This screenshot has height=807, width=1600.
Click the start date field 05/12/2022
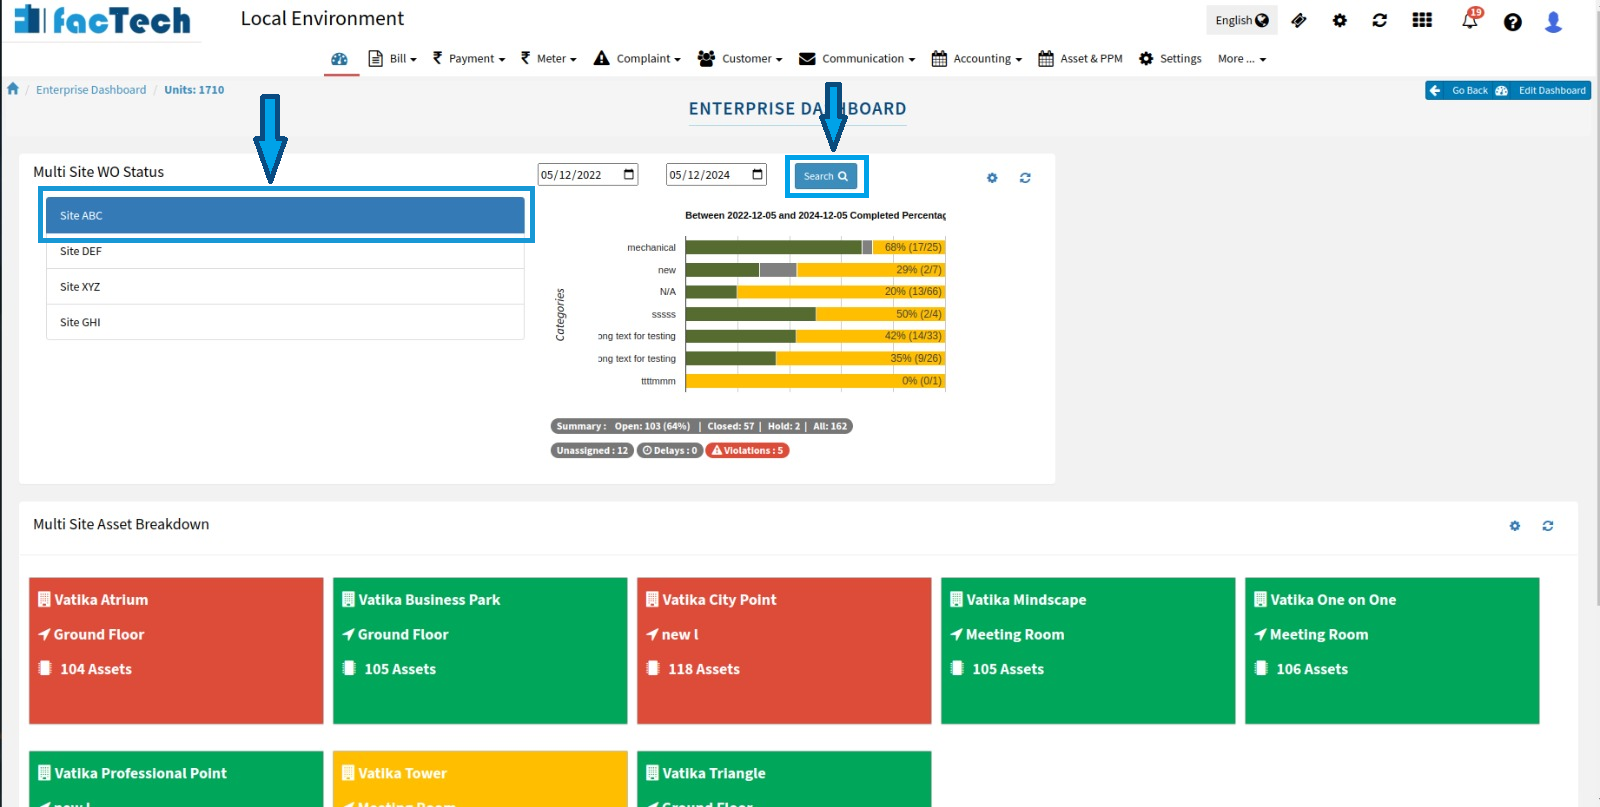[x=578, y=175]
